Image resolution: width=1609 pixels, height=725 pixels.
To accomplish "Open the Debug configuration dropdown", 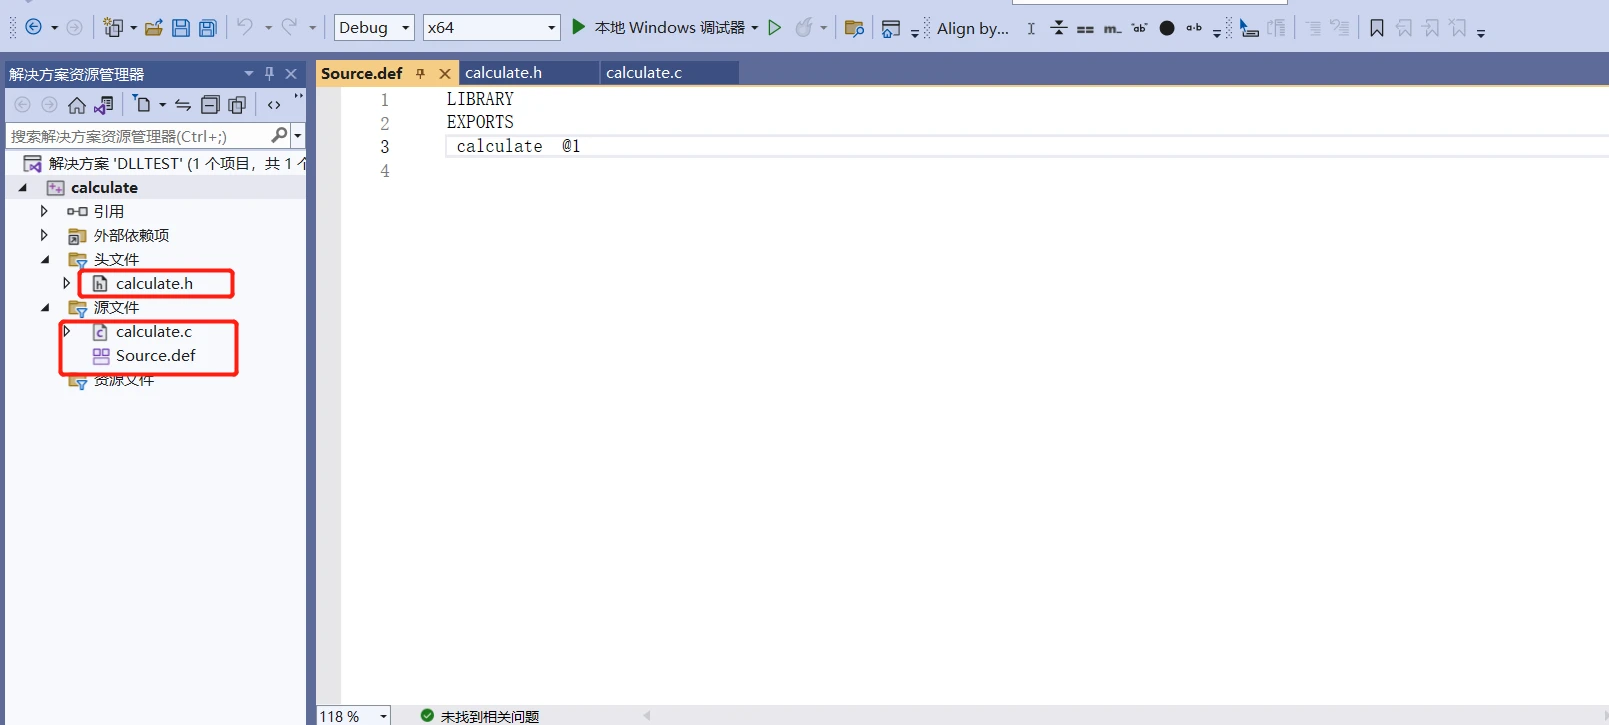I will coord(374,28).
